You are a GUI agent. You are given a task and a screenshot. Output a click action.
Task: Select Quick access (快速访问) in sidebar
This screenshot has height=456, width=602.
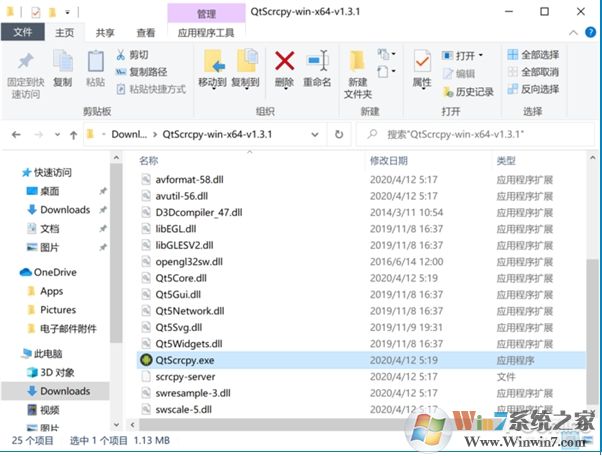pos(47,172)
